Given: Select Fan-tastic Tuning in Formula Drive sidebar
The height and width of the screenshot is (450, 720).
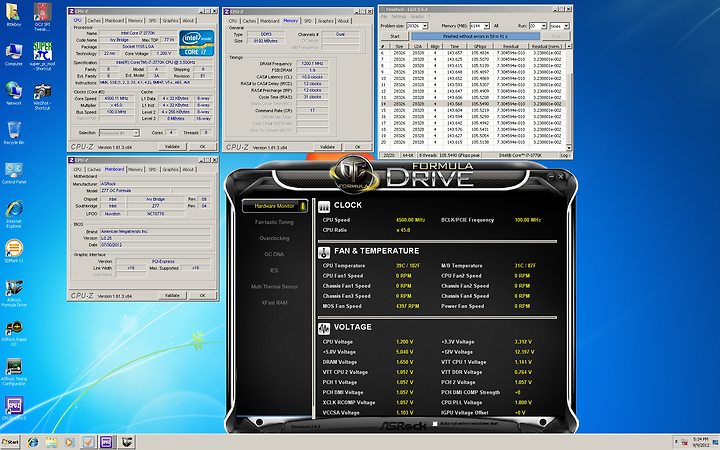Looking at the screenshot, I should click(x=274, y=222).
